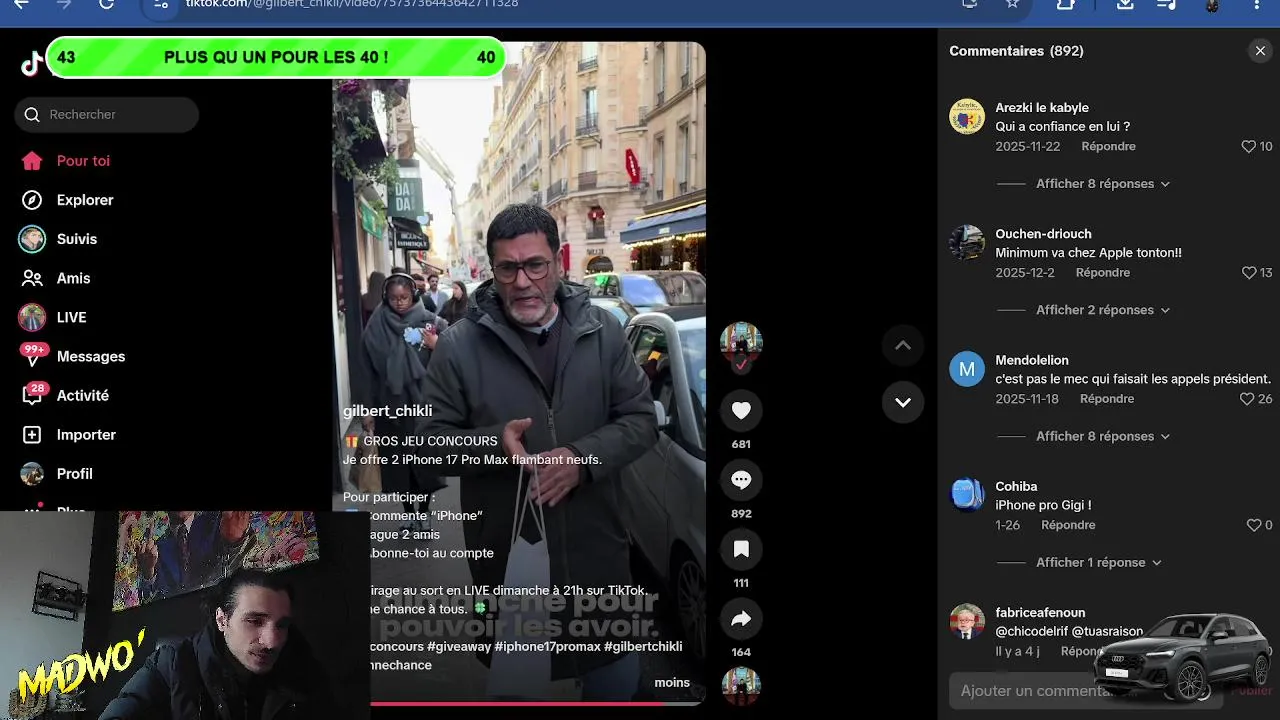
Task: Go to the previous video with the up arrow
Action: 903,345
